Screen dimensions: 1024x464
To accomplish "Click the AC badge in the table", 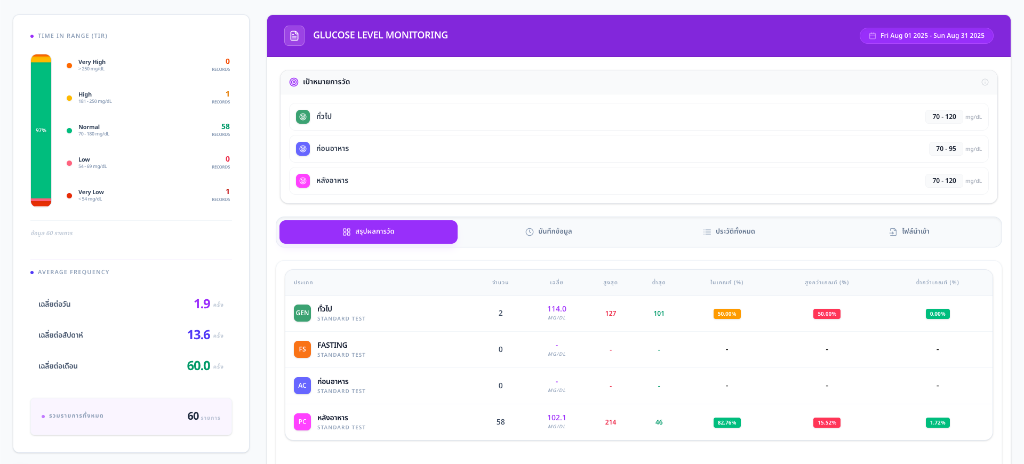I will [x=302, y=386].
